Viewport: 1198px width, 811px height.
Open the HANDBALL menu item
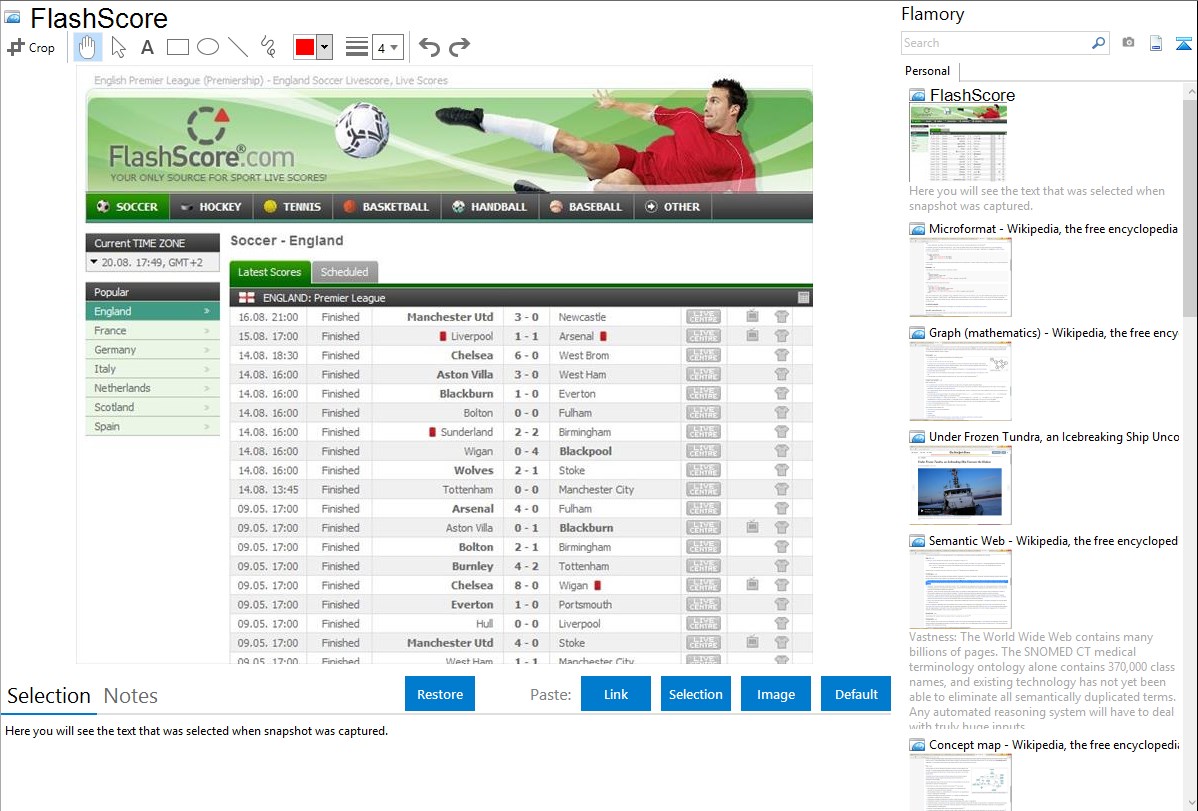[x=490, y=206]
